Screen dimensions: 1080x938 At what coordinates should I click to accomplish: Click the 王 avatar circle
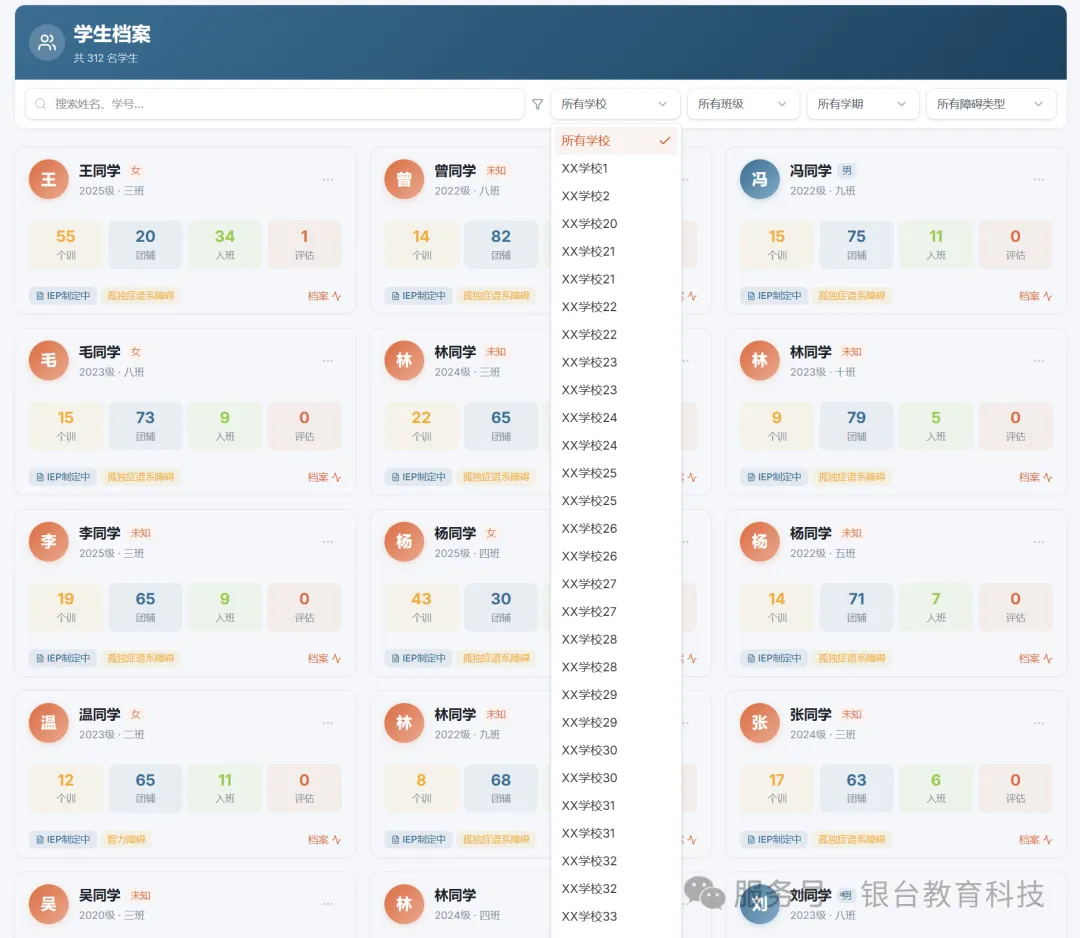[x=48, y=180]
